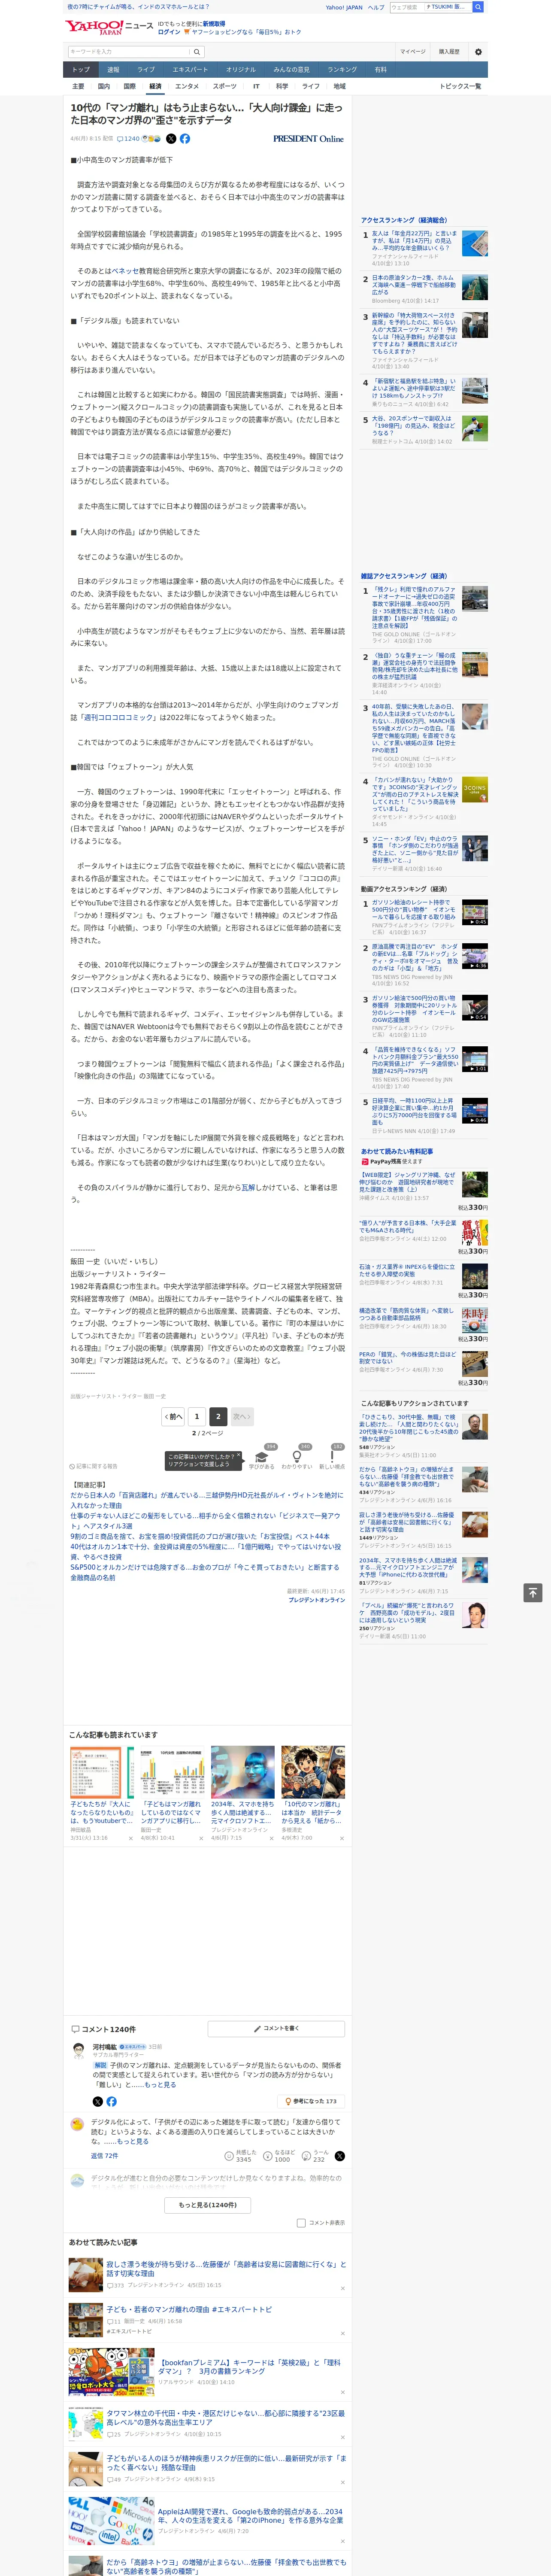This screenshot has width=551, height=2576.
Task: Tick the コメント非表示 checkbox
Action: [301, 2223]
